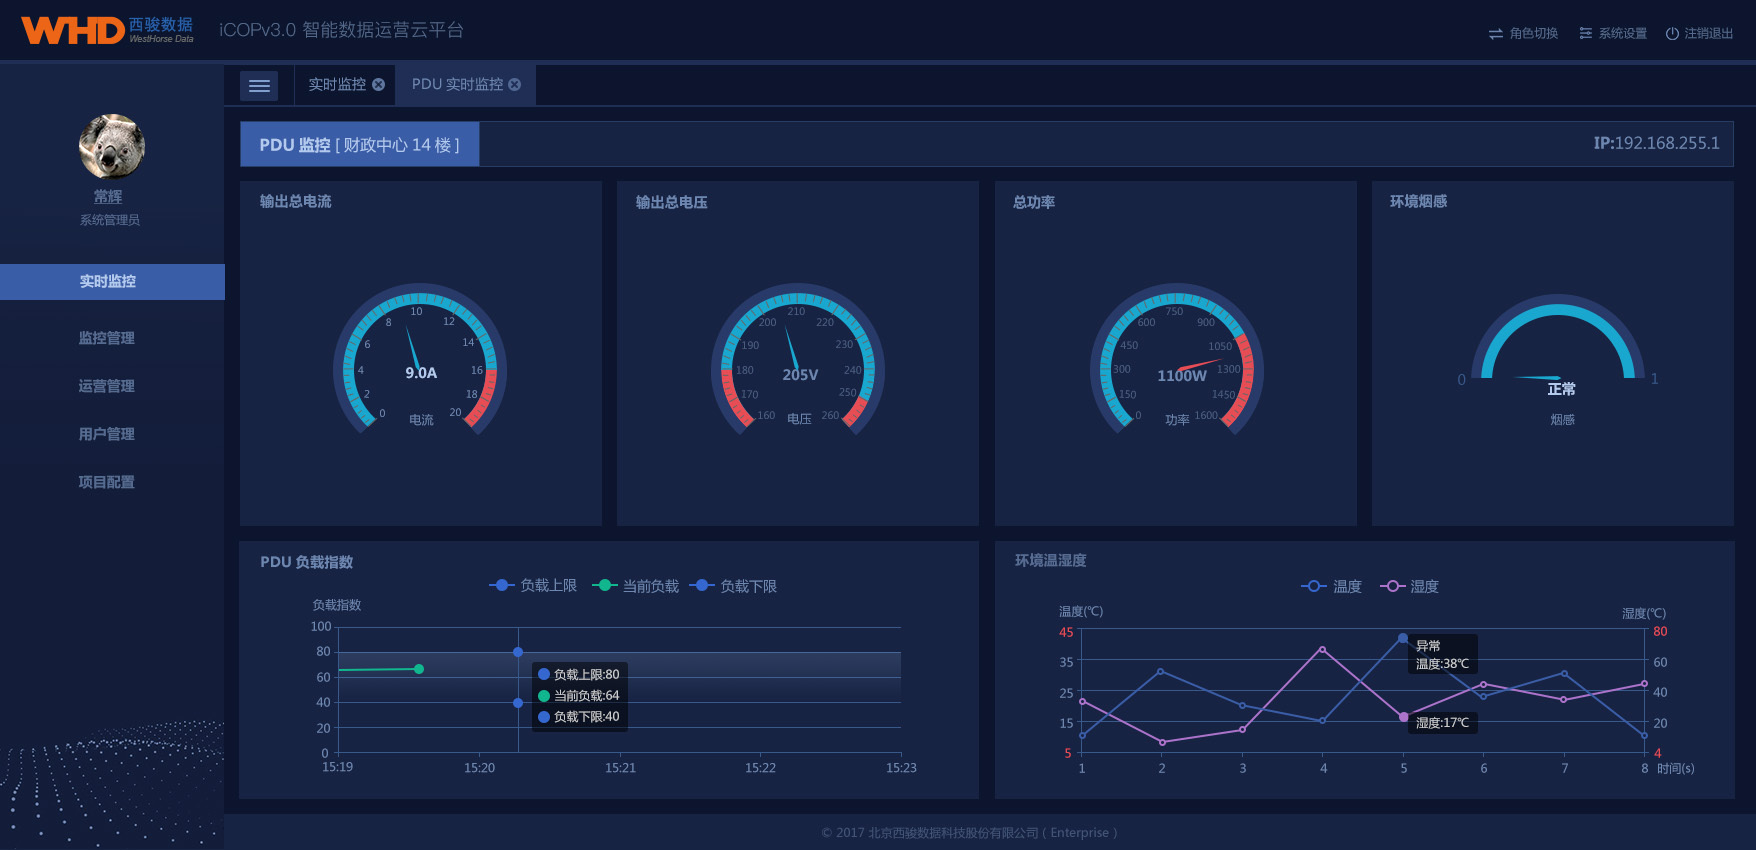Toggle 当前负载 legend series
Screen dimensions: 1756x850
point(636,586)
